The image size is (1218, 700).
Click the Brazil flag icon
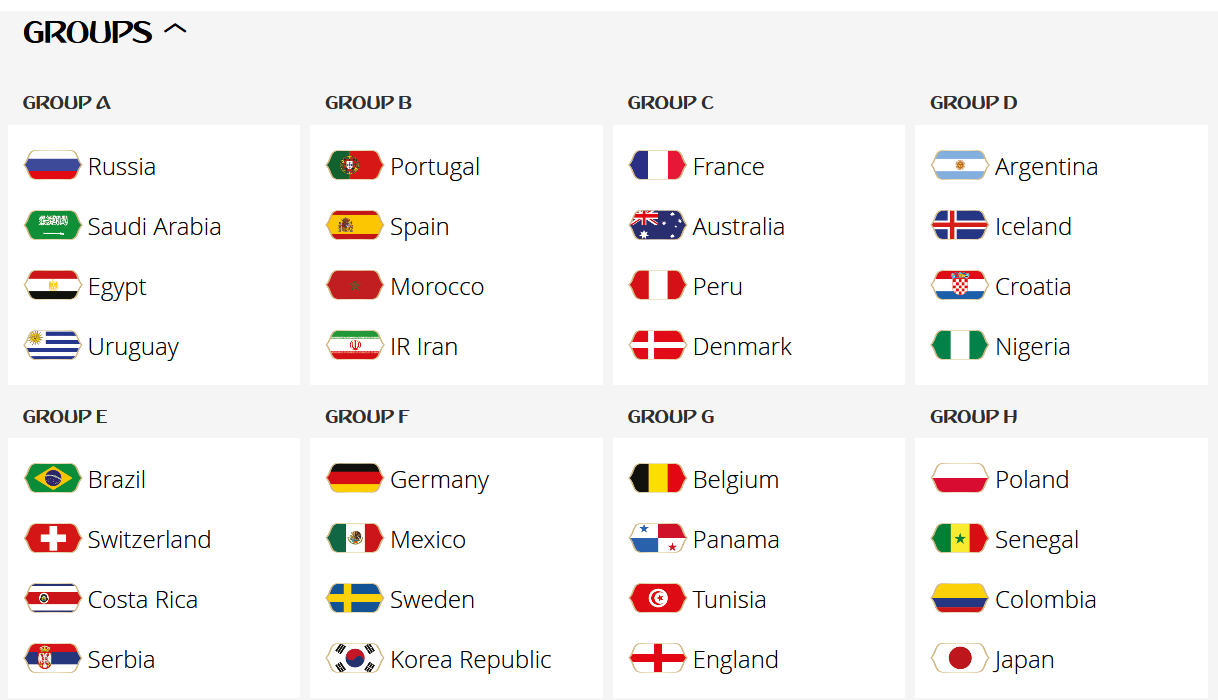53,479
